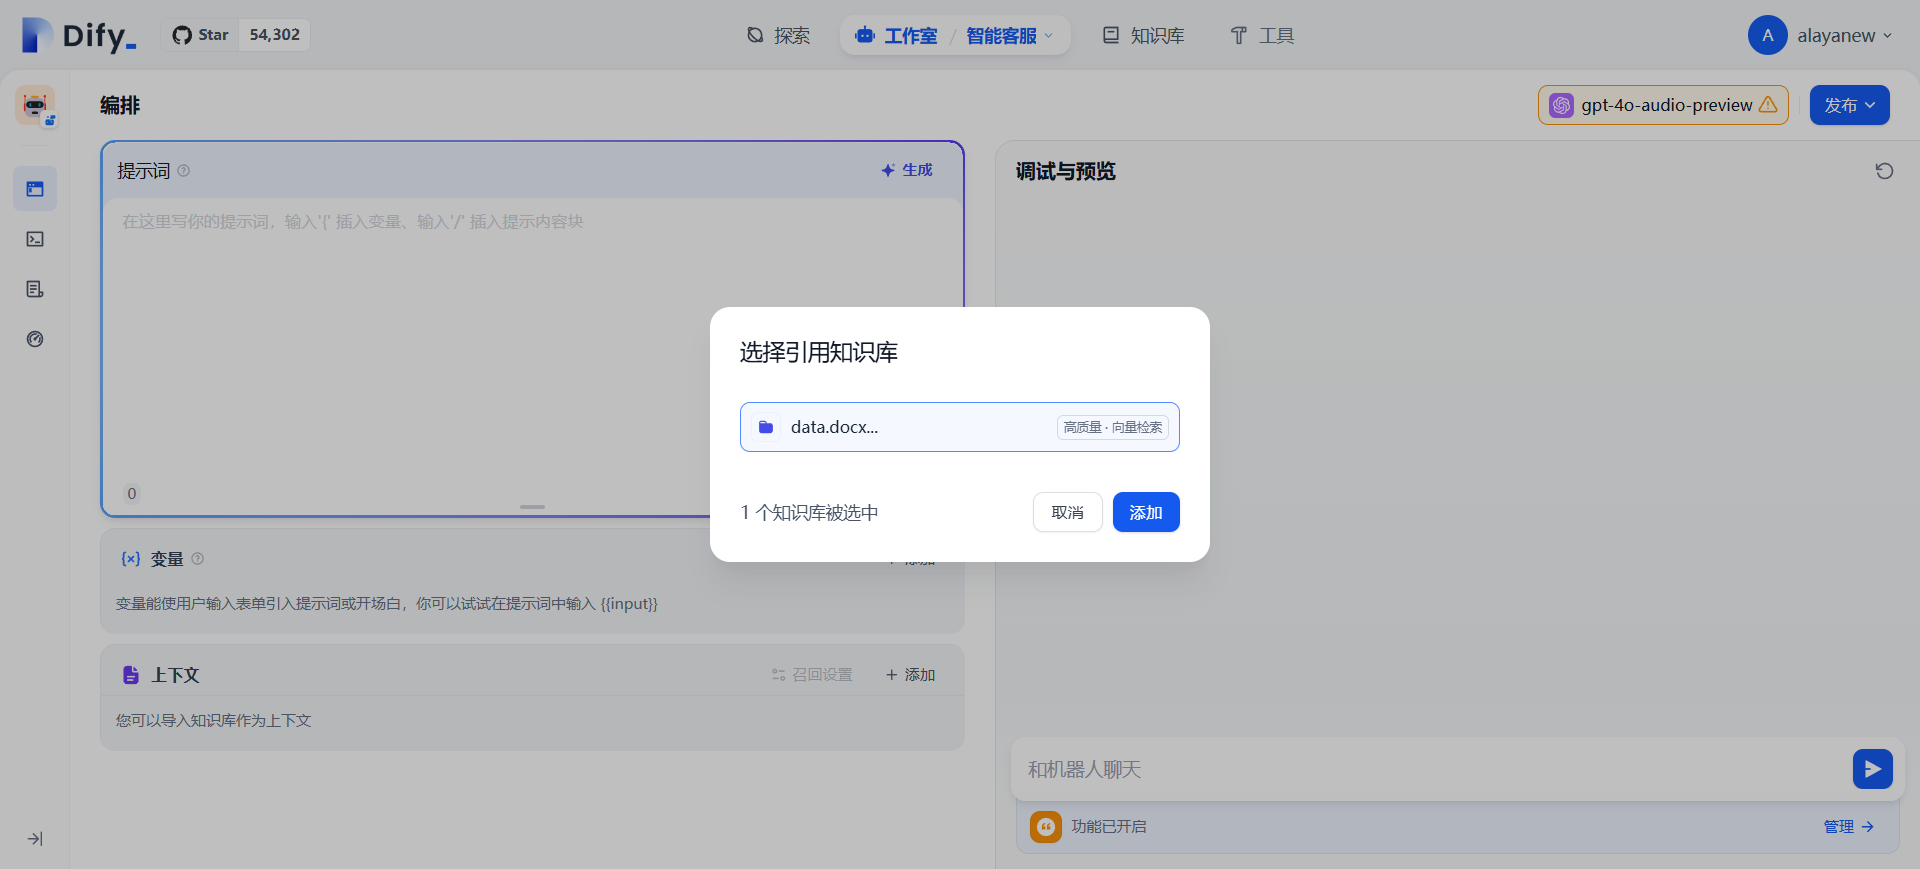Expand the 发布 publish dropdown

1849,105
